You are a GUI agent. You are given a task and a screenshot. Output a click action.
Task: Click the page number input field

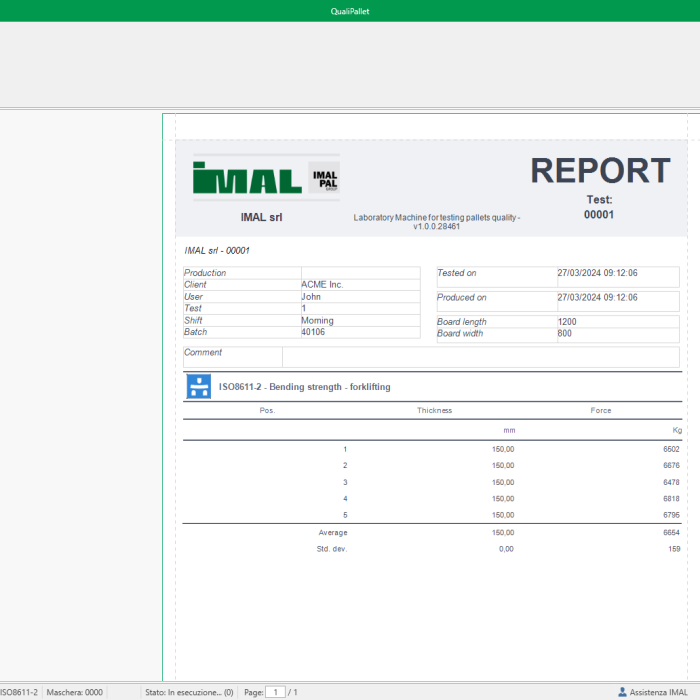(x=275, y=692)
